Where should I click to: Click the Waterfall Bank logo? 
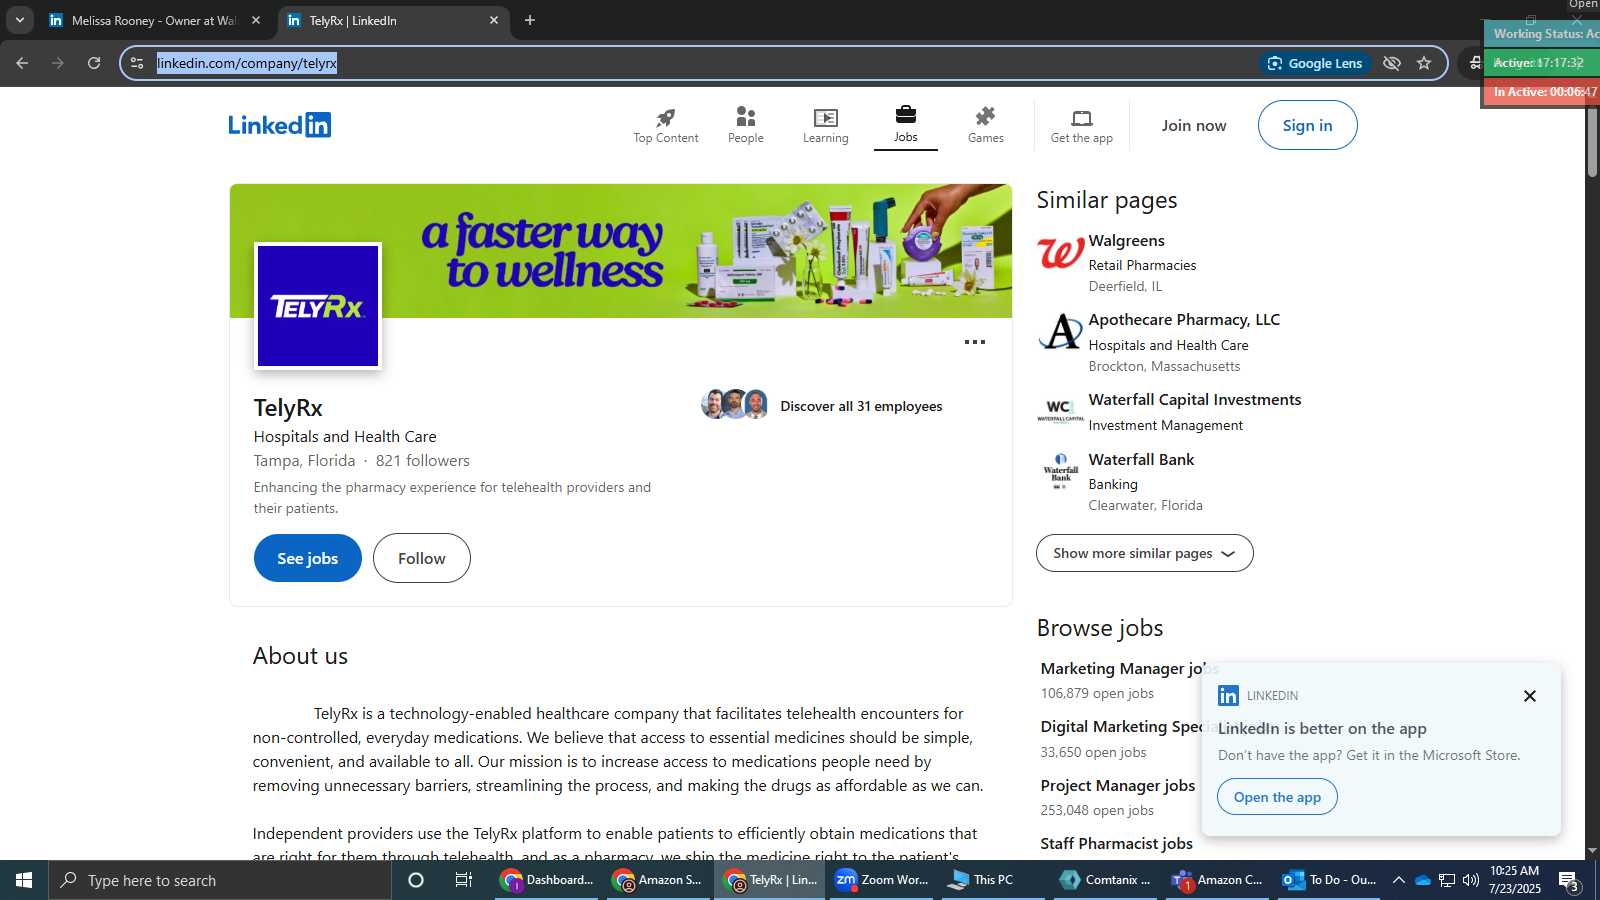(1061, 471)
